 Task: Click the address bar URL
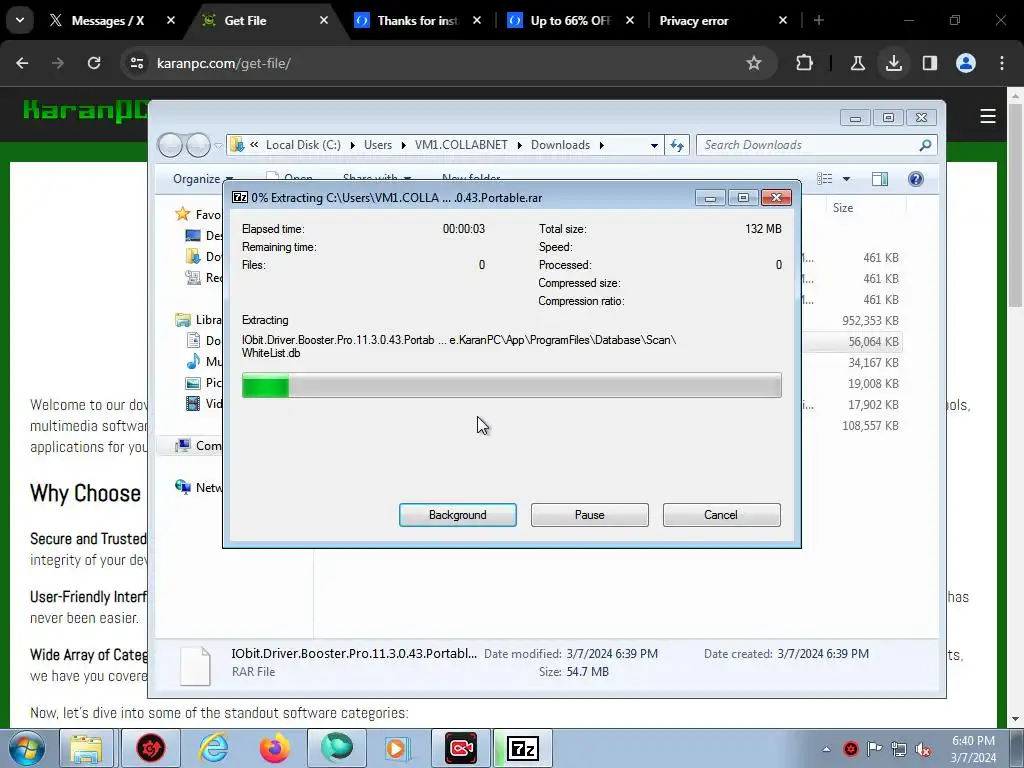click(x=223, y=63)
